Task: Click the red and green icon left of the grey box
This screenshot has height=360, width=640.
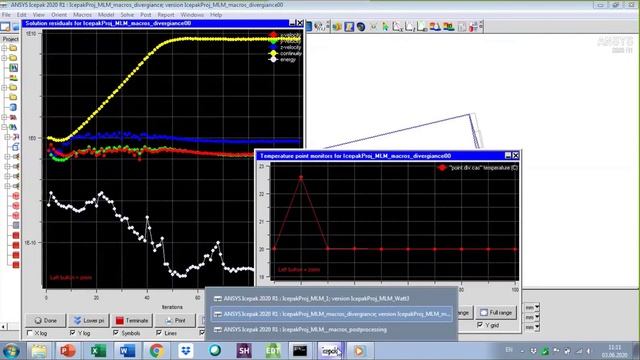Action: click(449, 27)
